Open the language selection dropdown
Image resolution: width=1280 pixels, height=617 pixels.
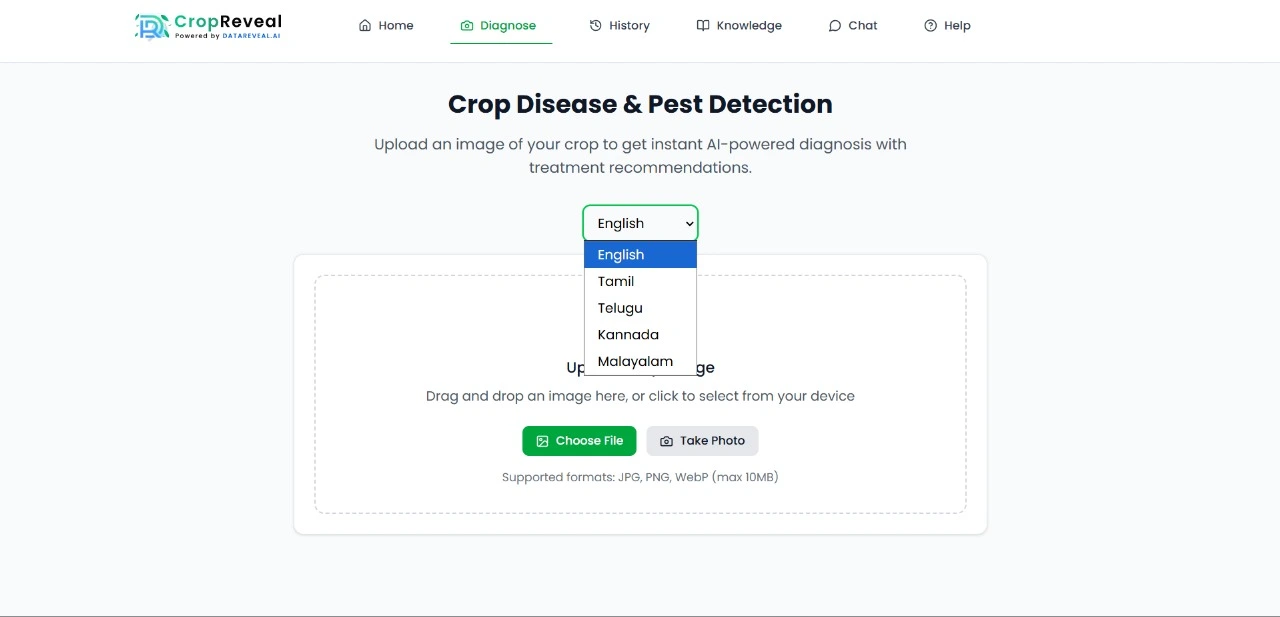coord(640,222)
